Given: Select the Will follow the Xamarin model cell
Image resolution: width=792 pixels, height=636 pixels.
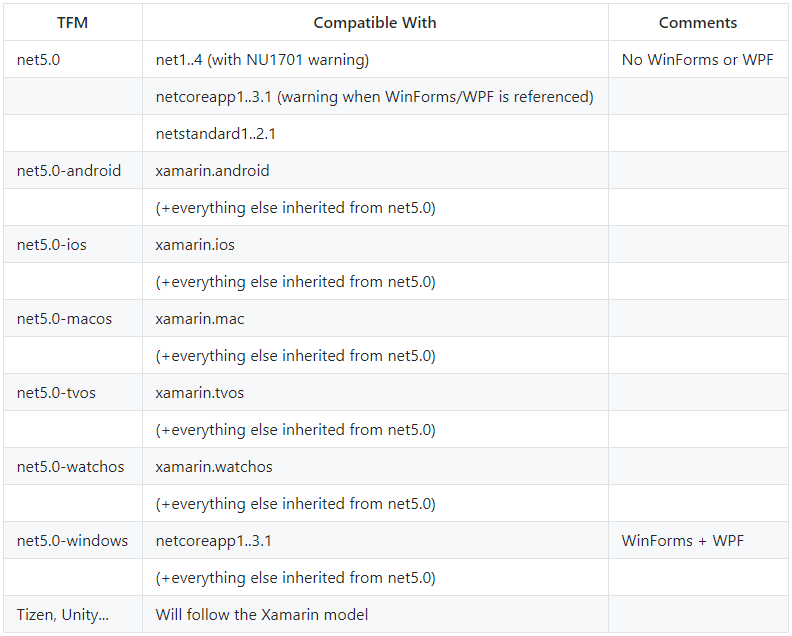Looking at the screenshot, I should coord(262,615).
